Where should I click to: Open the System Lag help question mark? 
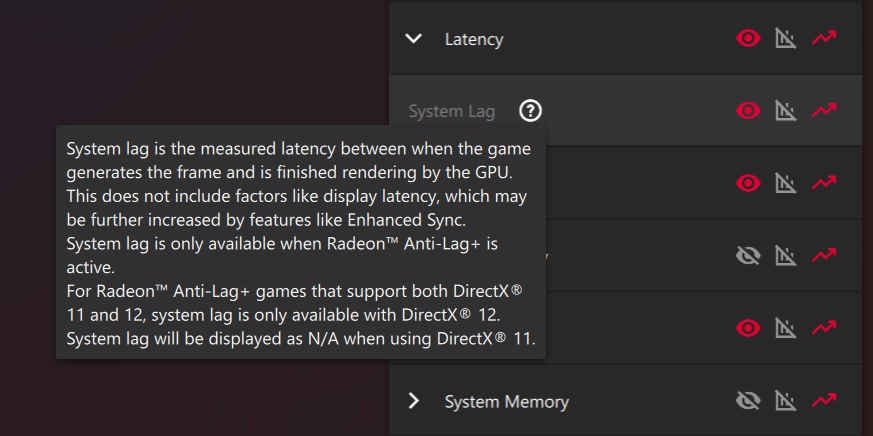(530, 111)
